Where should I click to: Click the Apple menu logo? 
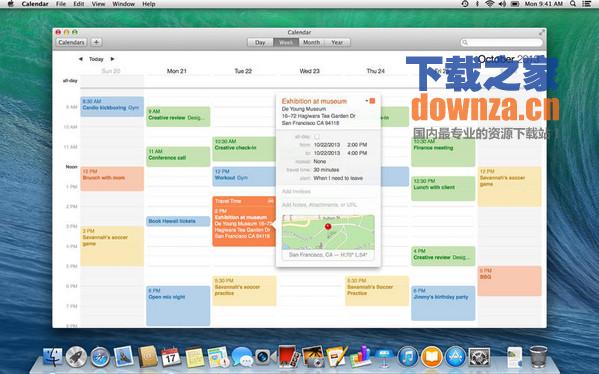click(x=10, y=4)
